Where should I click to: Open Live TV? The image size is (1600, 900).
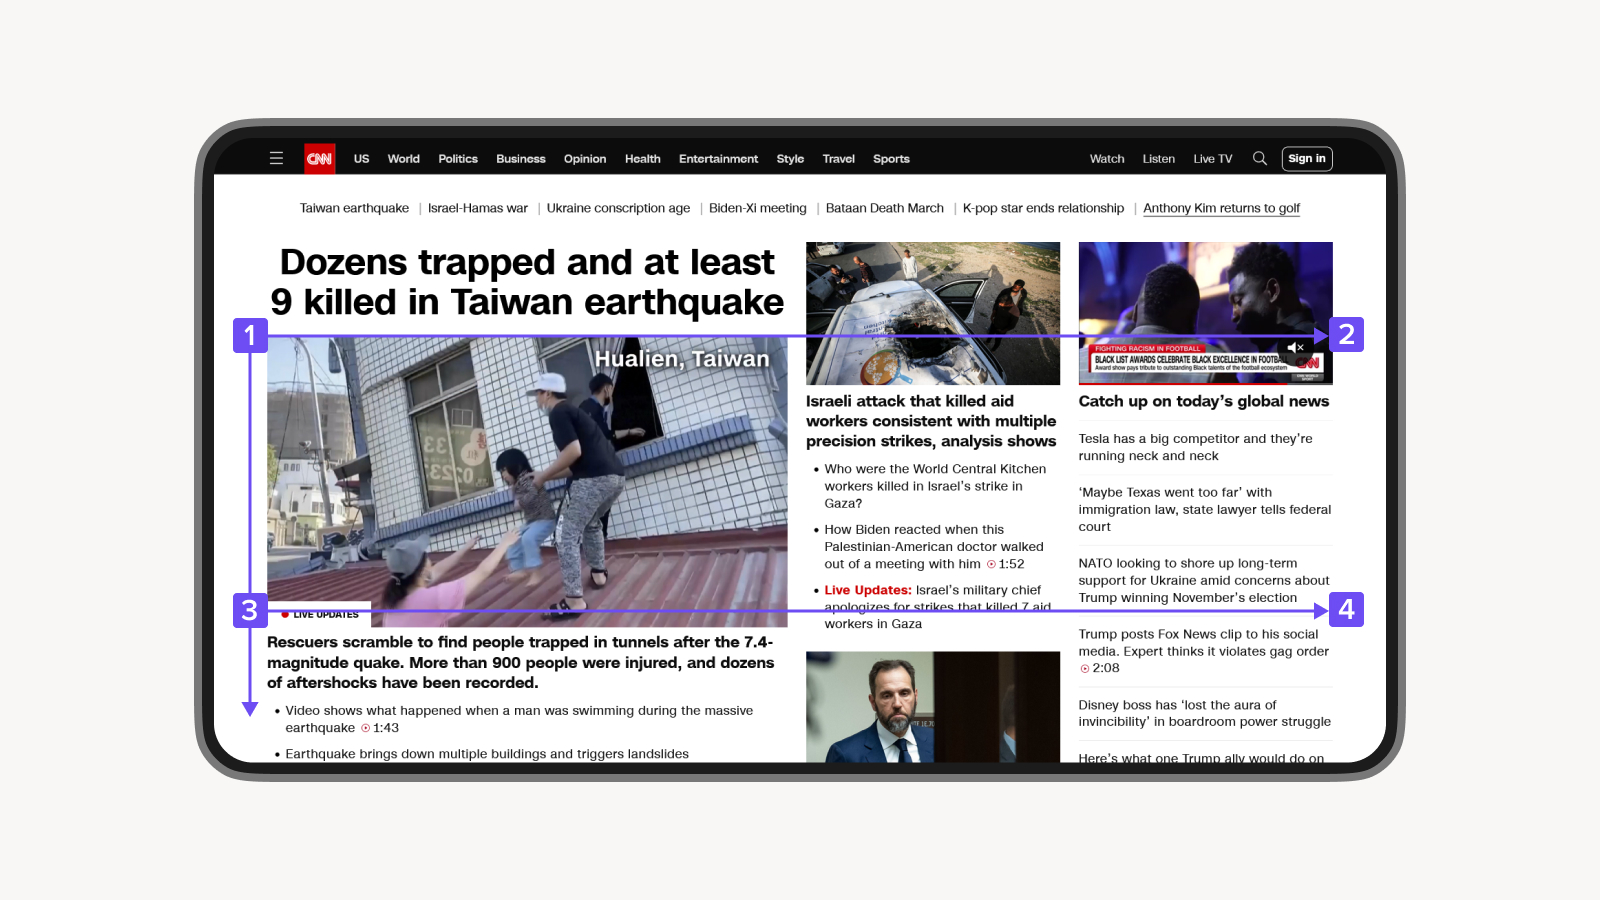click(x=1213, y=159)
